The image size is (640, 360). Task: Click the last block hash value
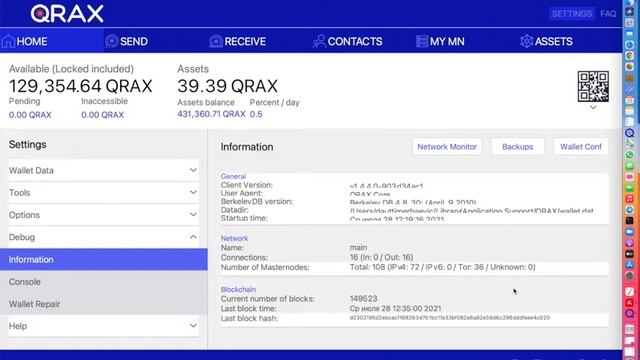point(450,318)
